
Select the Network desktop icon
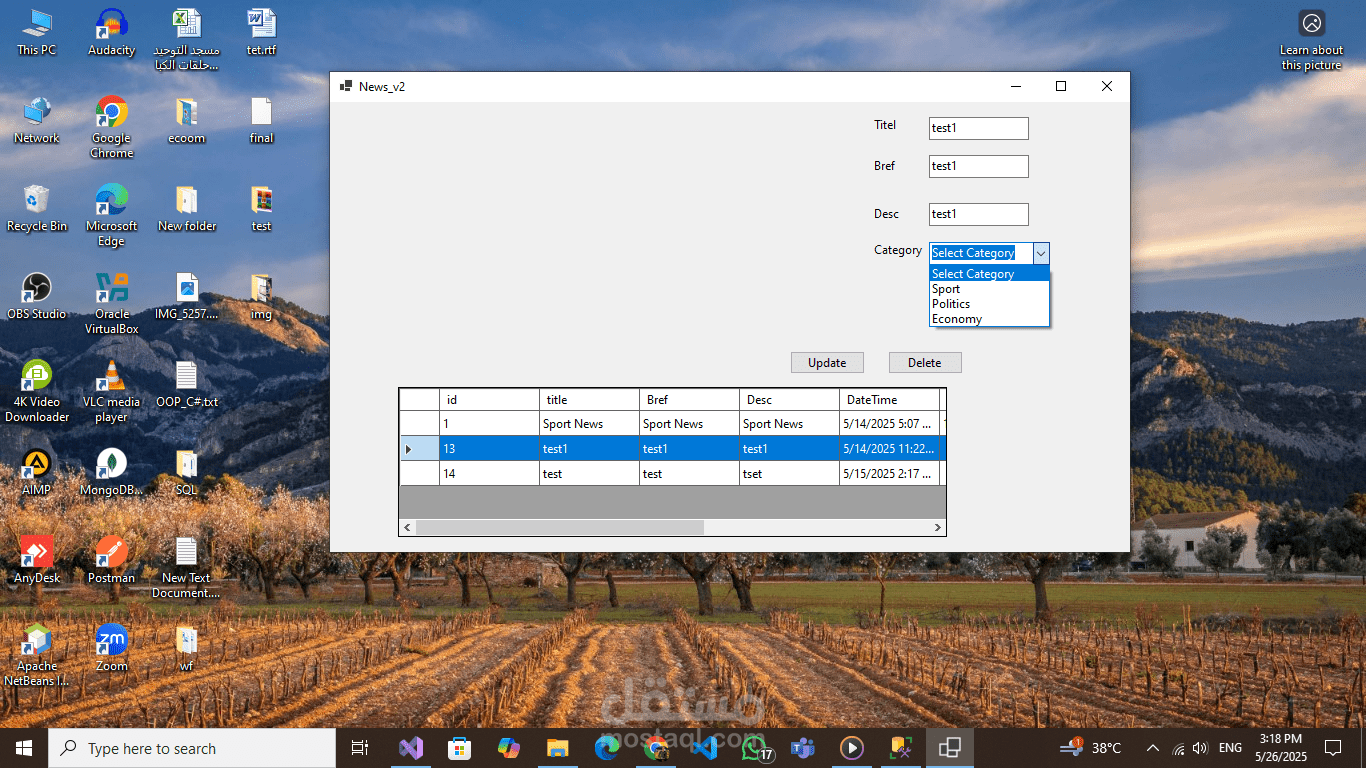tap(37, 120)
